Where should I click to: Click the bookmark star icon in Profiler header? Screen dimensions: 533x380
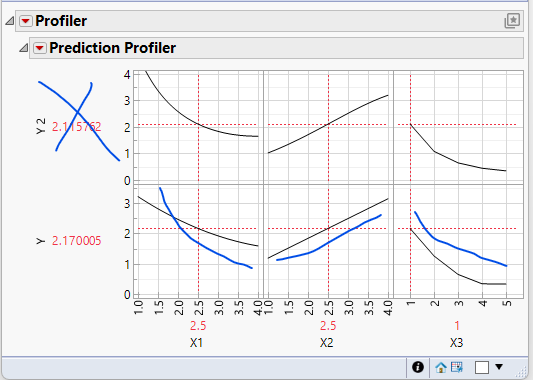[512, 21]
